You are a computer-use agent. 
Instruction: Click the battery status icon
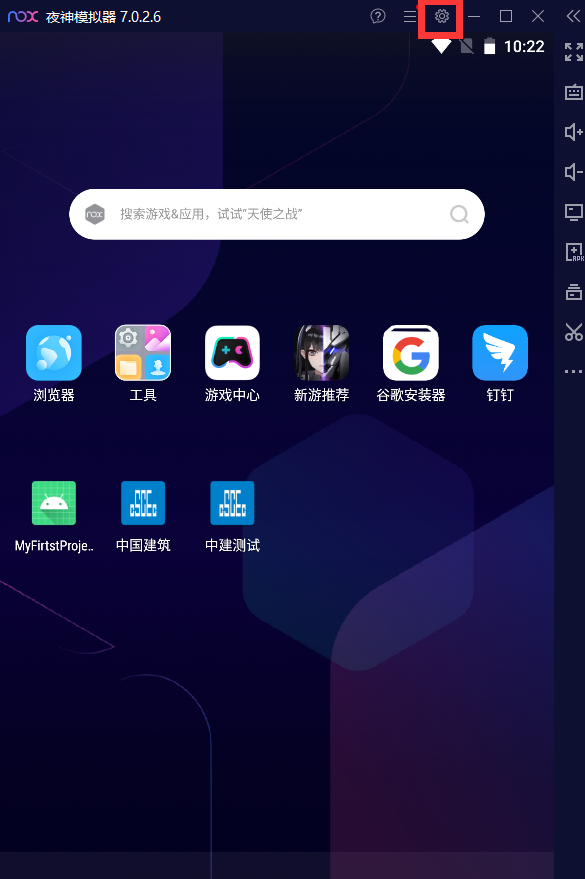[489, 46]
